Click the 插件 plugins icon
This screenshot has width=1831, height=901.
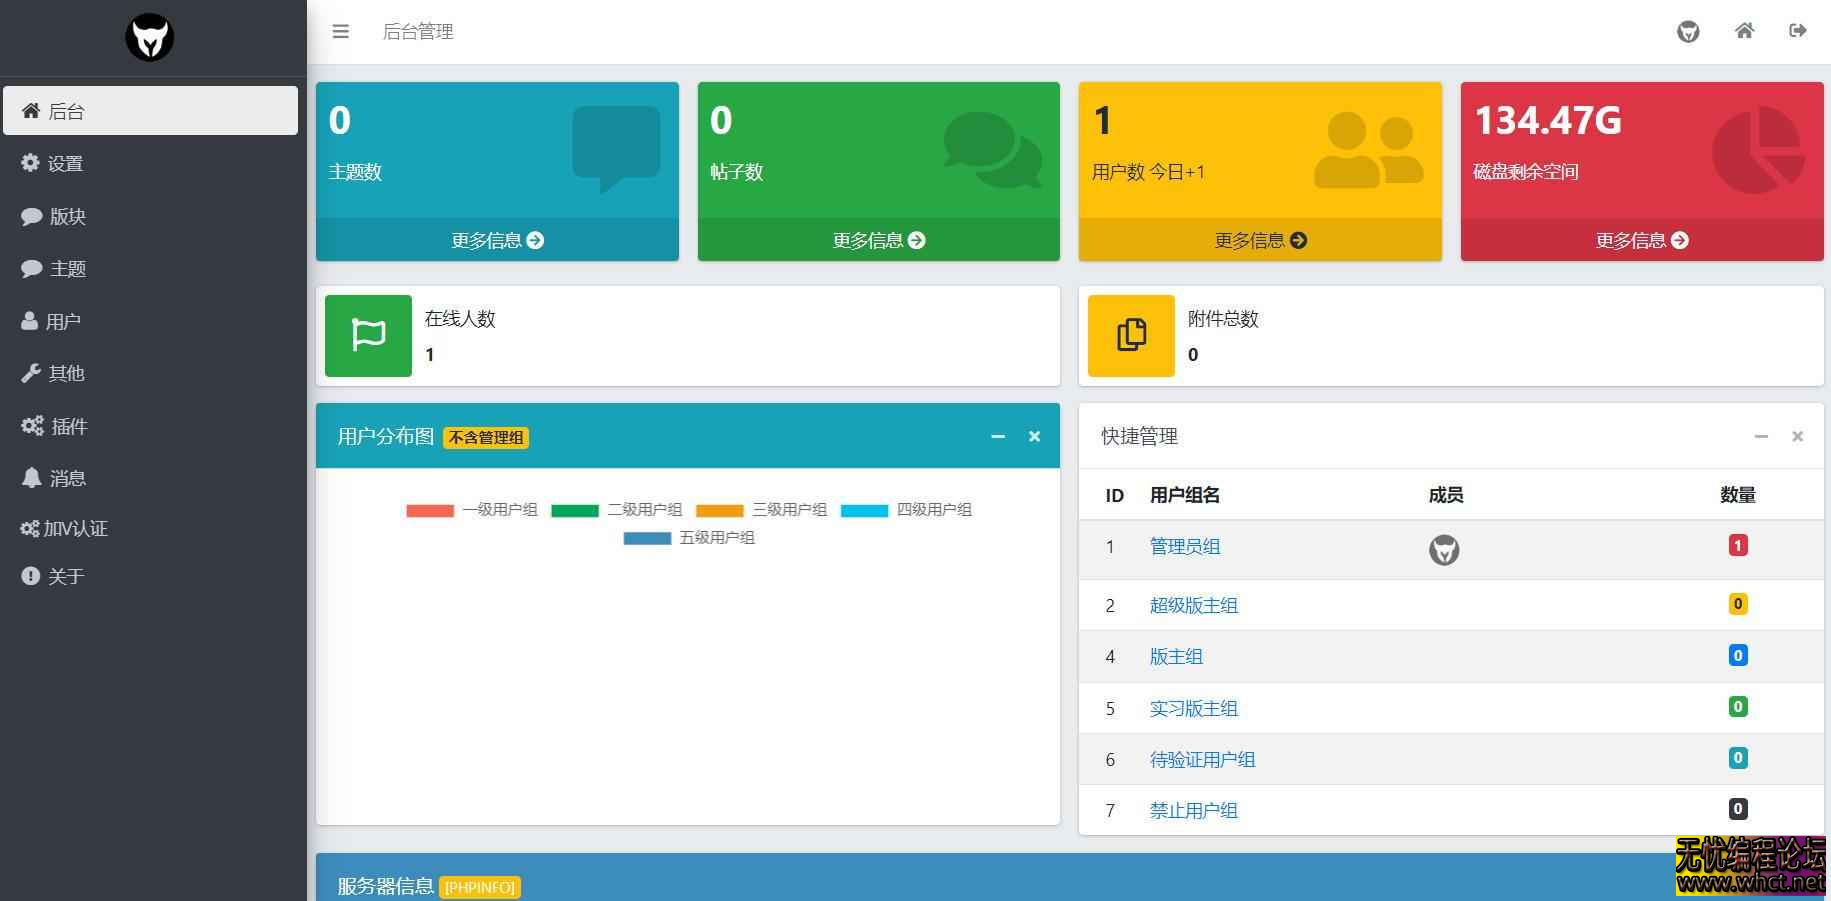click(x=30, y=425)
